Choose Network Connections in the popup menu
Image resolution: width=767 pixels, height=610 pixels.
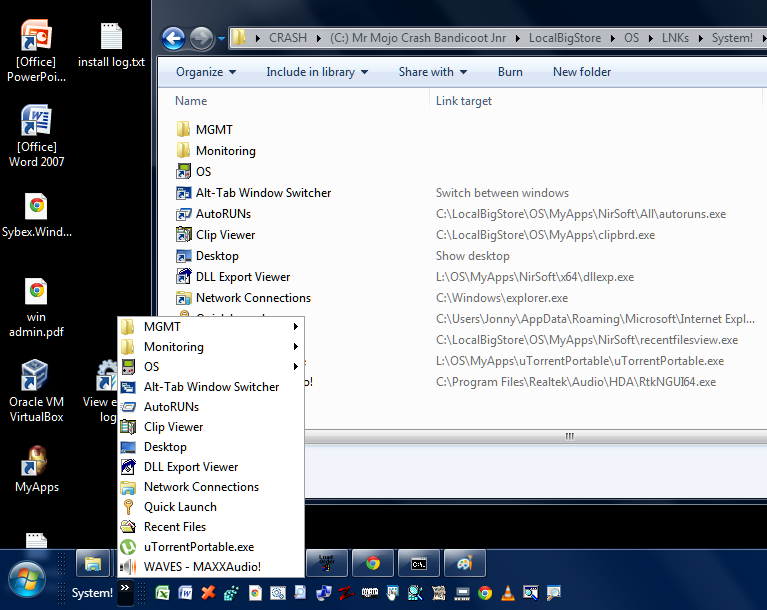point(210,487)
